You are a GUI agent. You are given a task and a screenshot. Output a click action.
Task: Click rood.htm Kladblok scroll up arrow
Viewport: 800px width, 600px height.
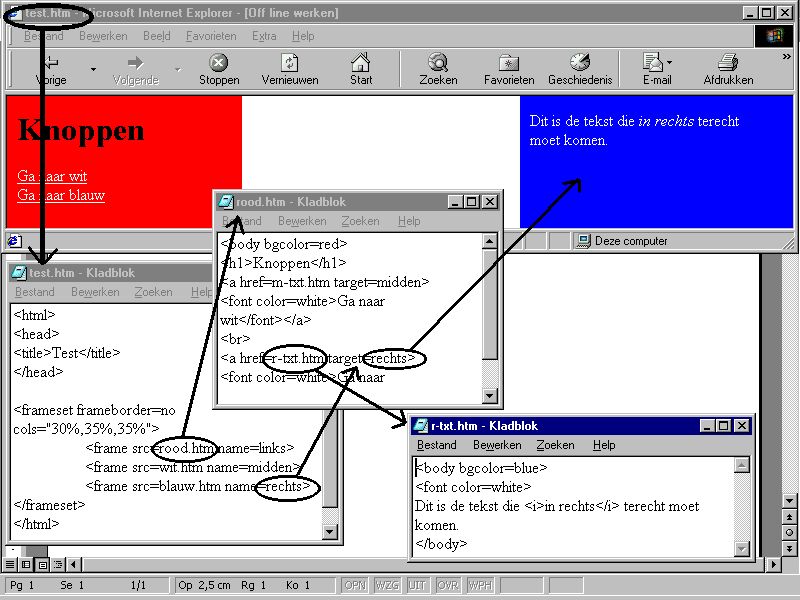(x=490, y=241)
